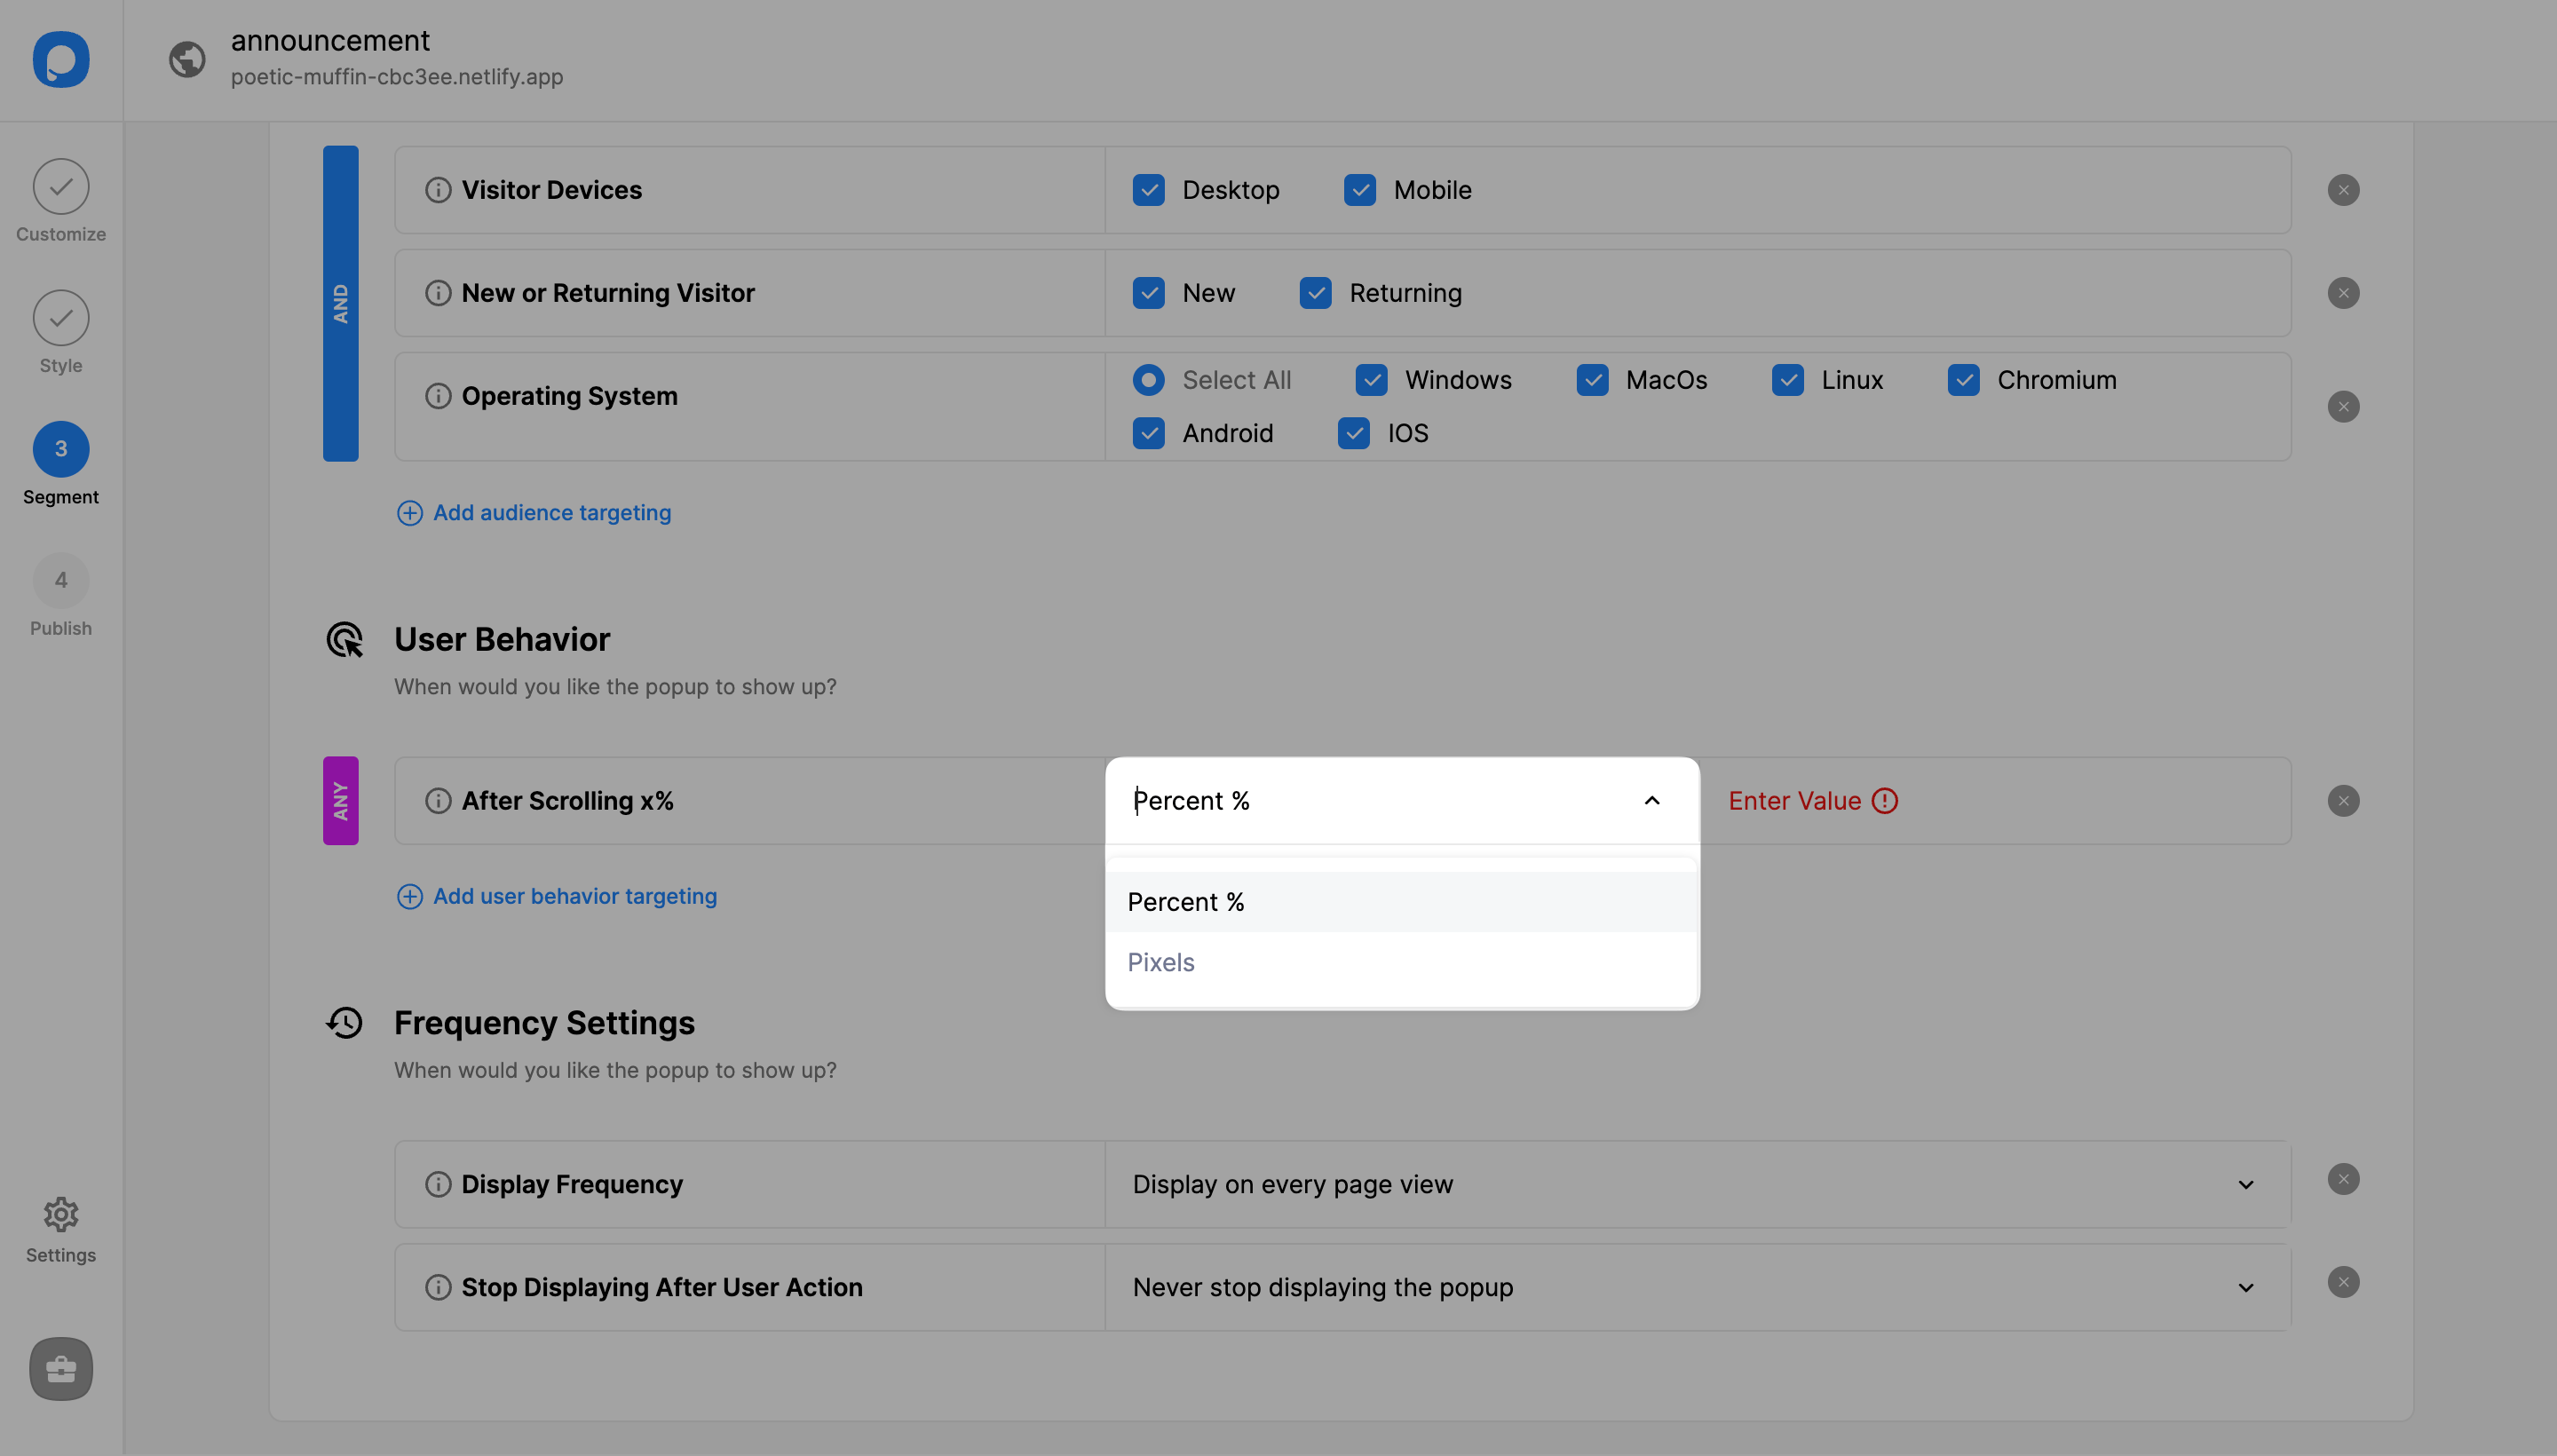Click the Style step icon

pyautogui.click(x=61, y=316)
